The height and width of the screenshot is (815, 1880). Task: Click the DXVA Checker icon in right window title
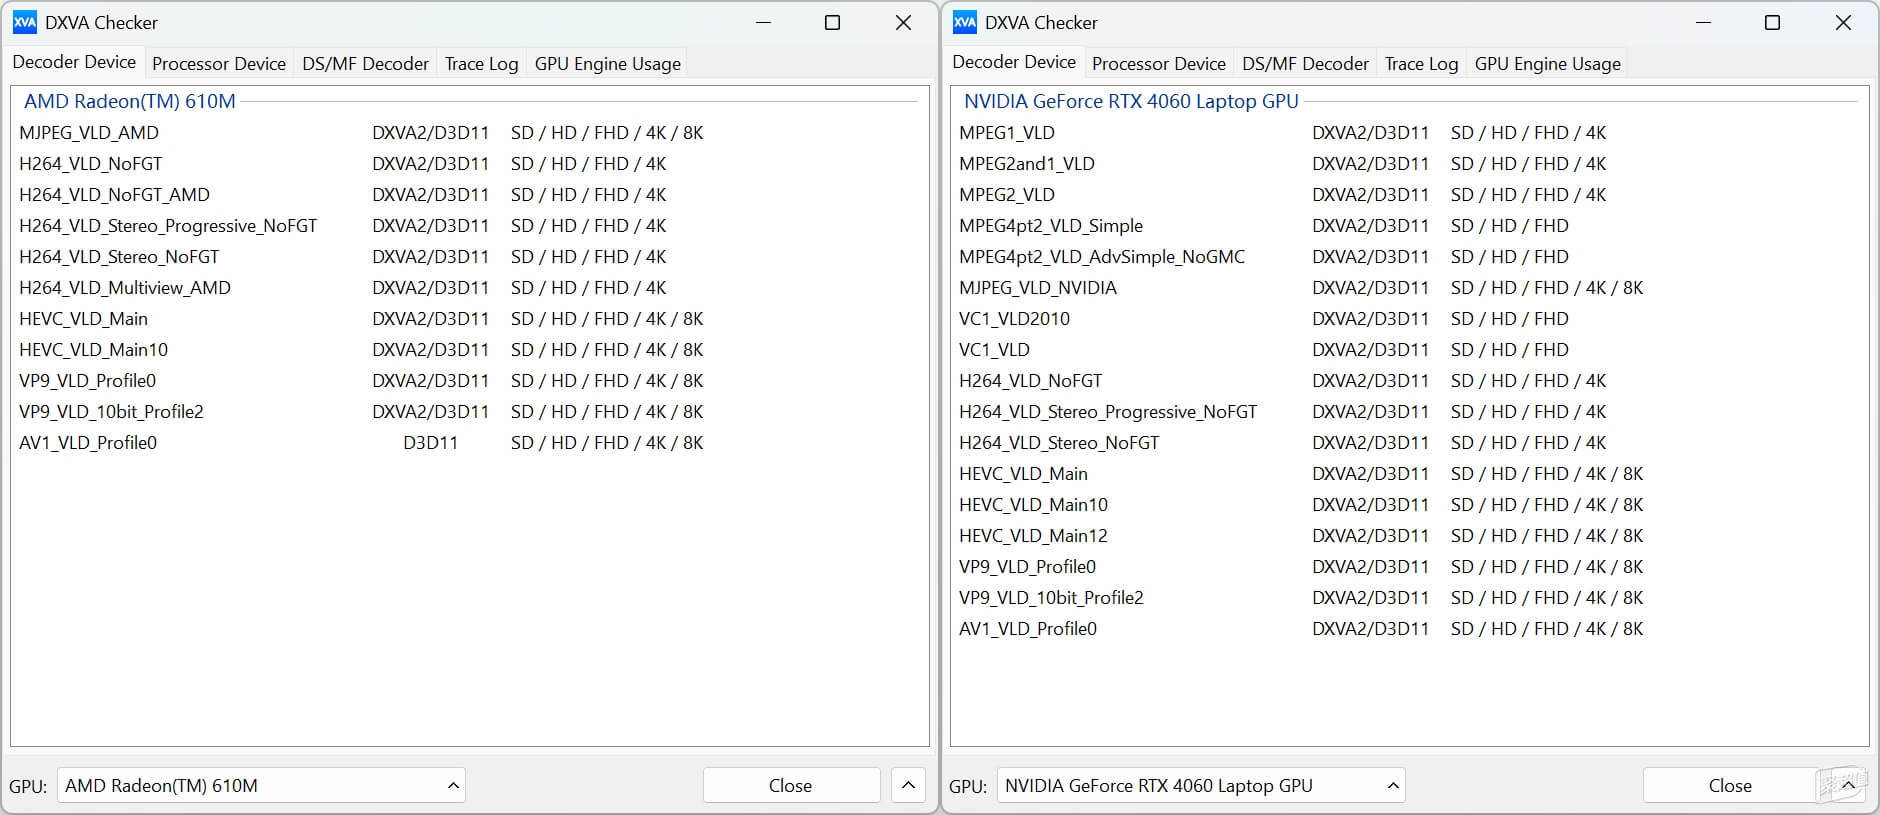[x=964, y=22]
